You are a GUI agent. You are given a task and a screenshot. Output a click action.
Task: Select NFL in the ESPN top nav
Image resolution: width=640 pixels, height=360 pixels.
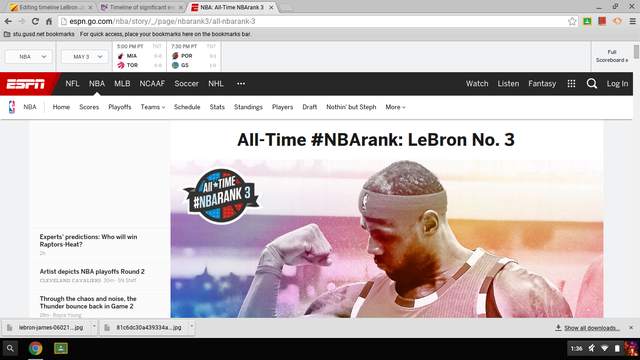click(72, 84)
